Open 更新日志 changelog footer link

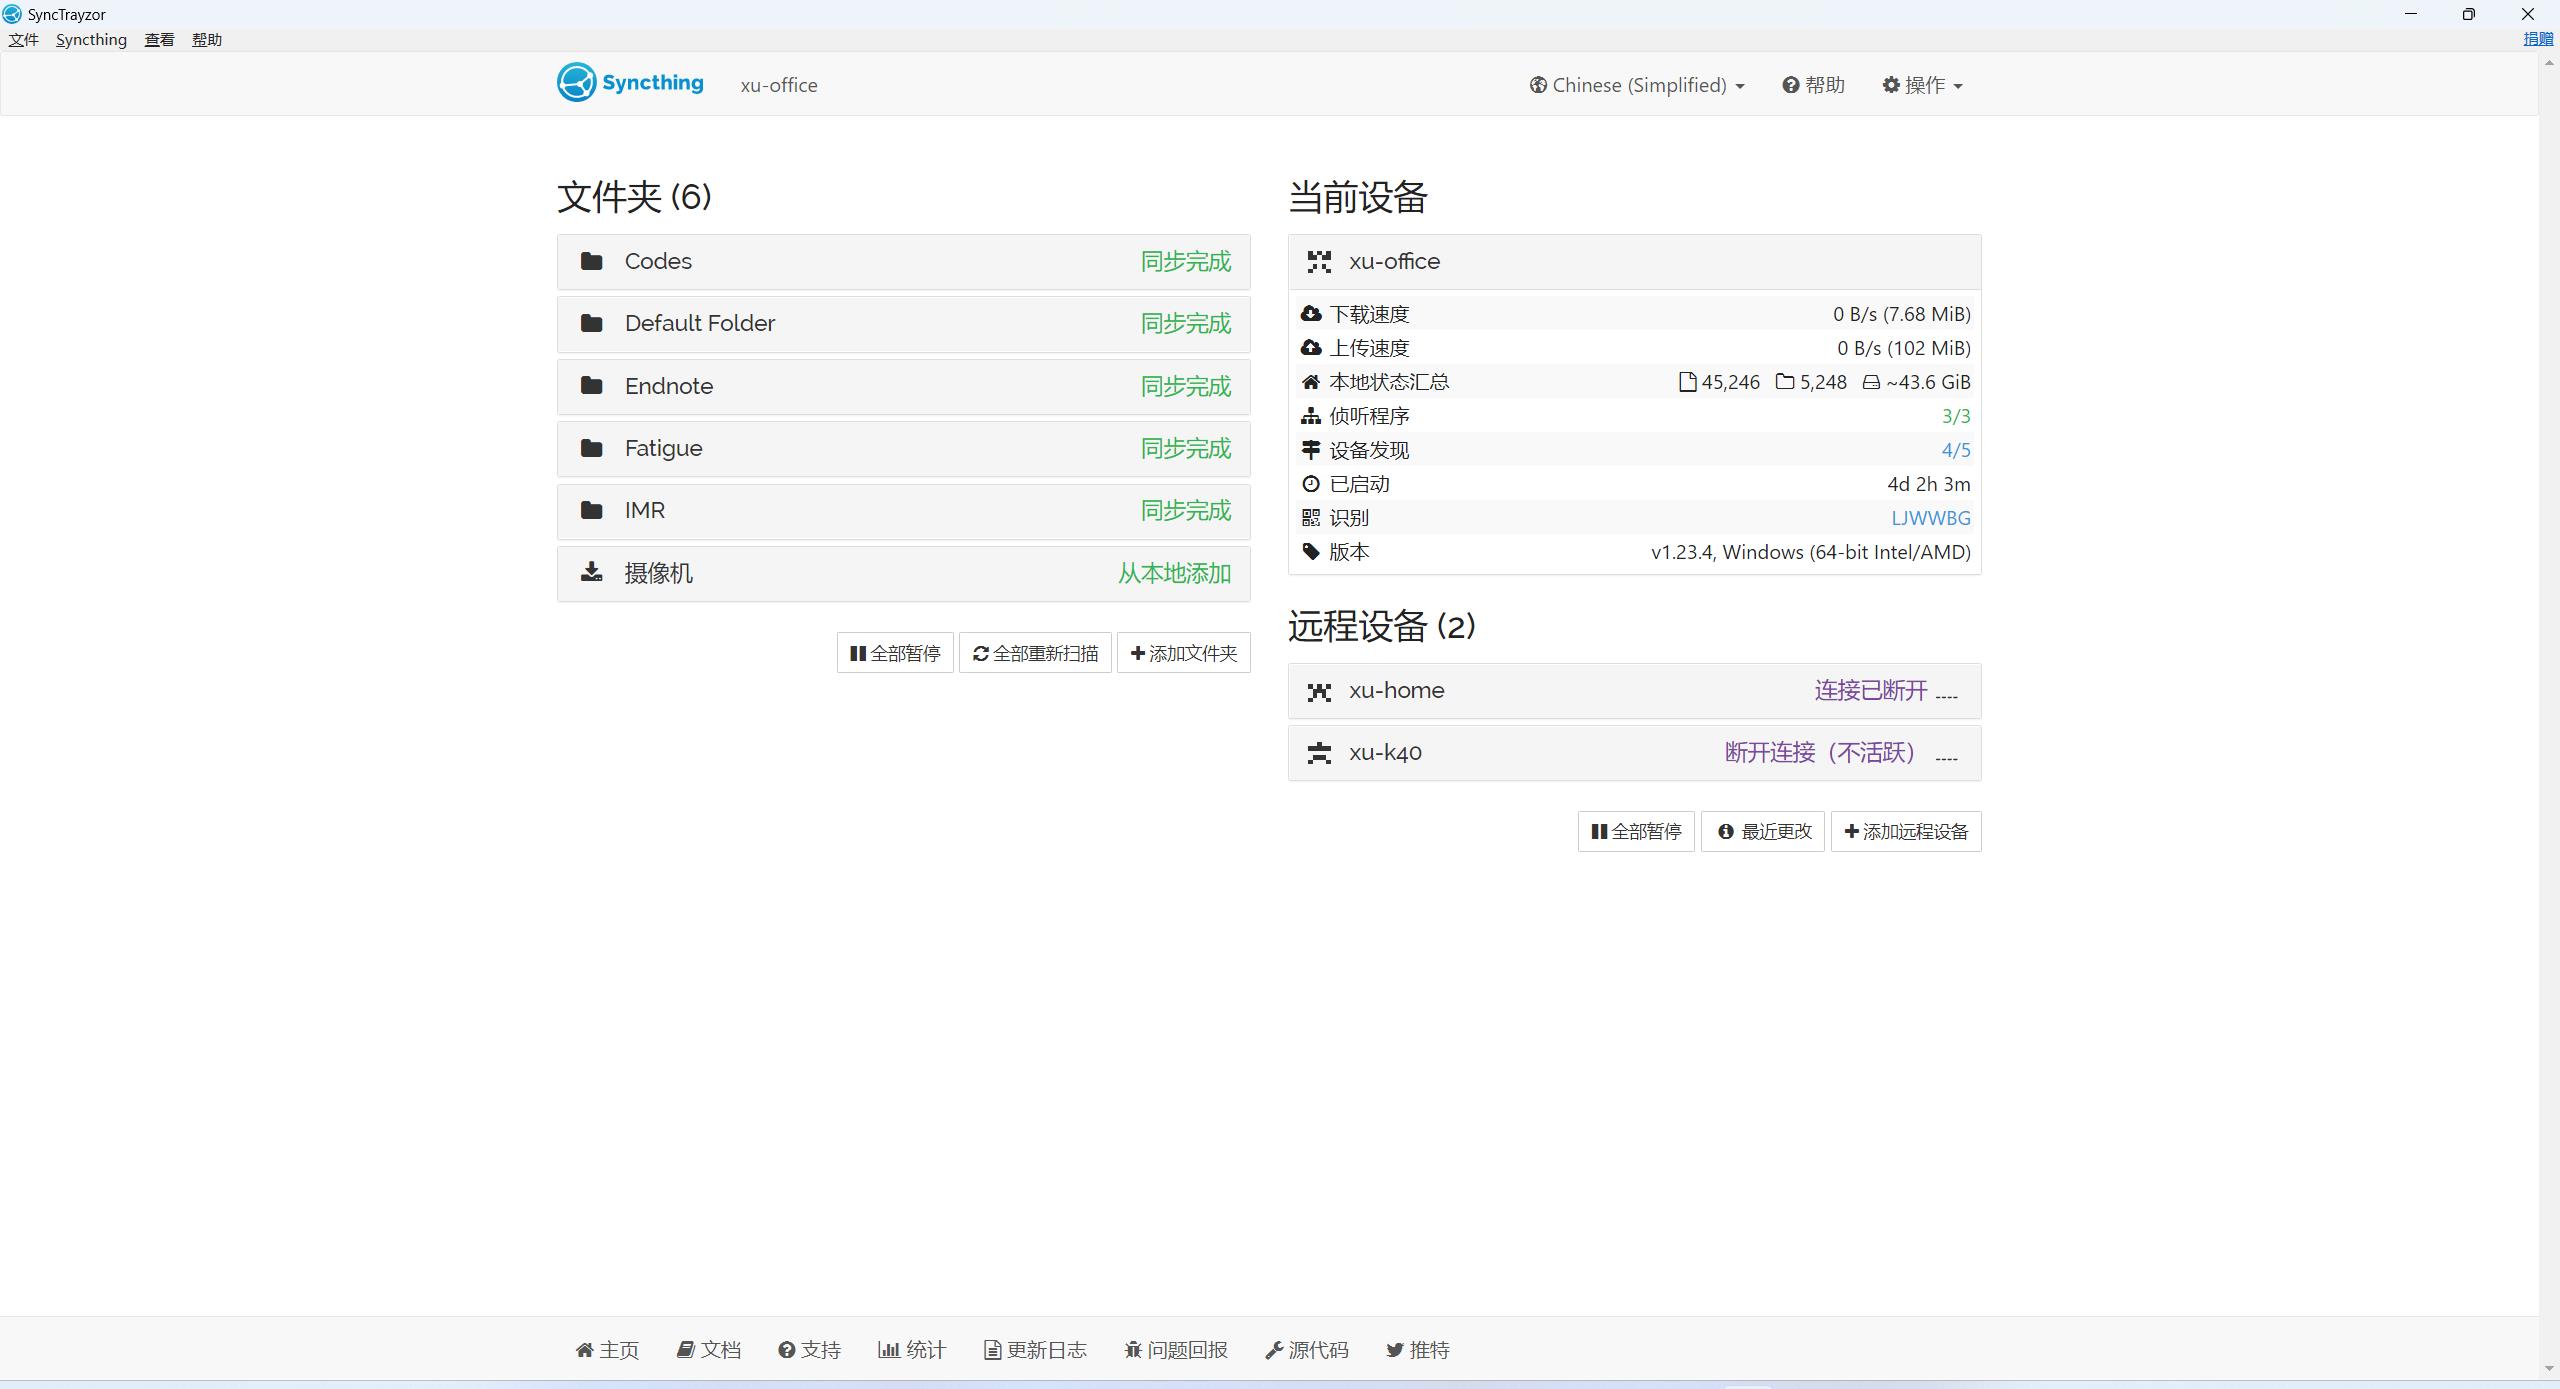click(x=1035, y=1350)
